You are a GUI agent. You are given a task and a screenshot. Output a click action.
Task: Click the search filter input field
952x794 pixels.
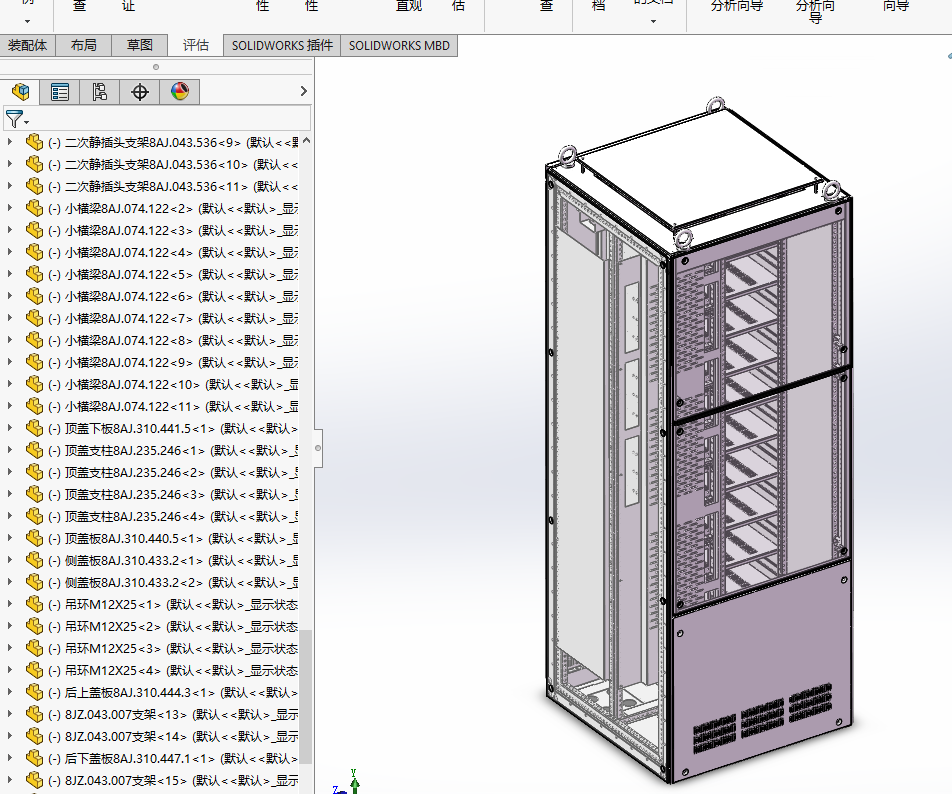(x=170, y=118)
